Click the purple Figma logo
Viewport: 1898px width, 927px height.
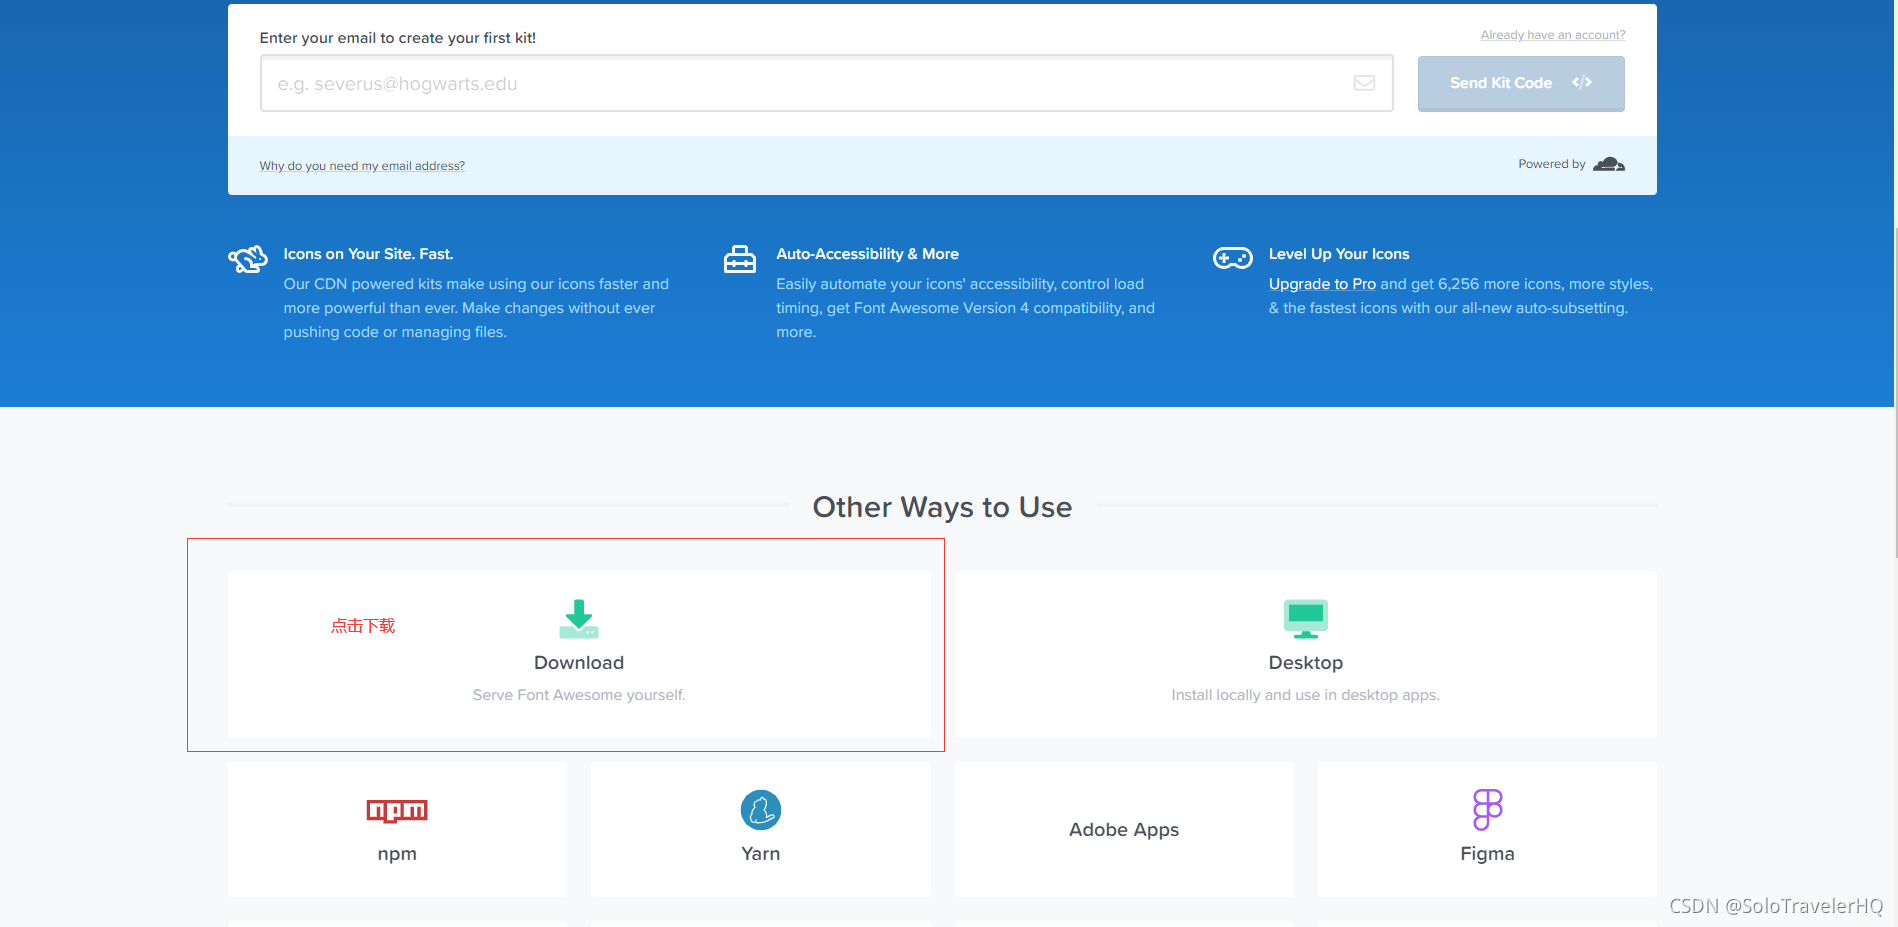click(1487, 810)
